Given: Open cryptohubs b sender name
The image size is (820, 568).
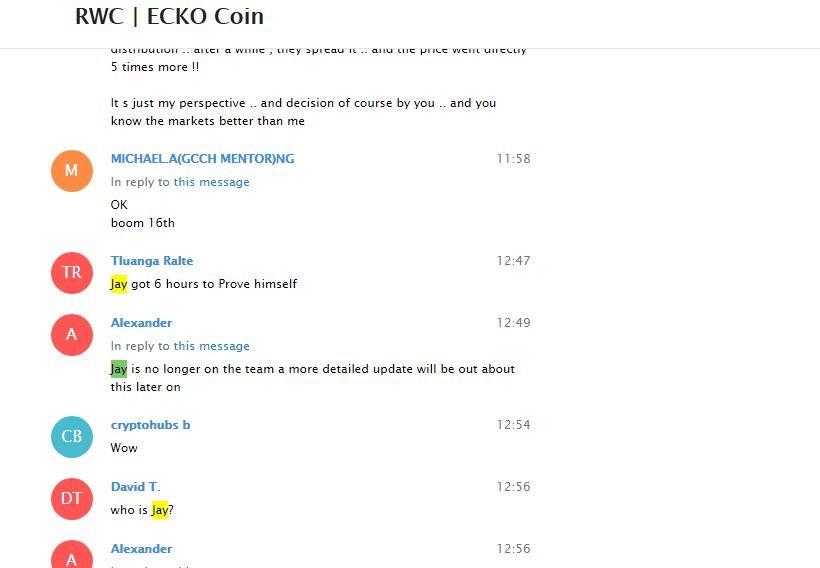Looking at the screenshot, I should pos(150,425).
